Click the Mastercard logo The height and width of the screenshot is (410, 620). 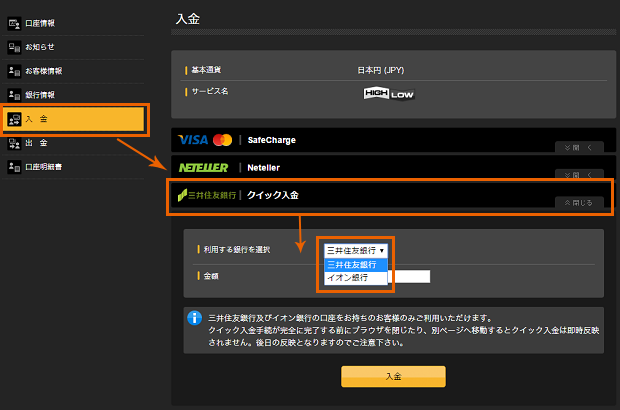pos(222,140)
